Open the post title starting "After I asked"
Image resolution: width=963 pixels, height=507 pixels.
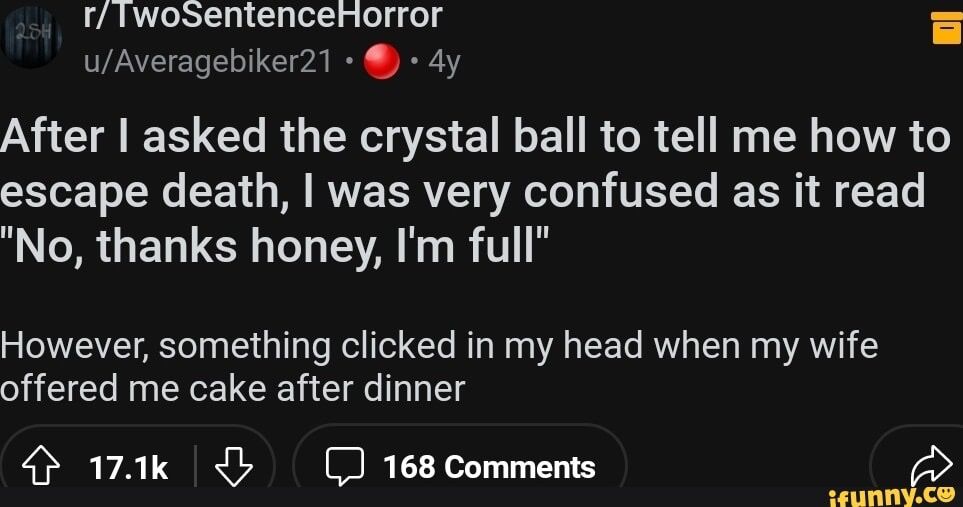coord(474,137)
